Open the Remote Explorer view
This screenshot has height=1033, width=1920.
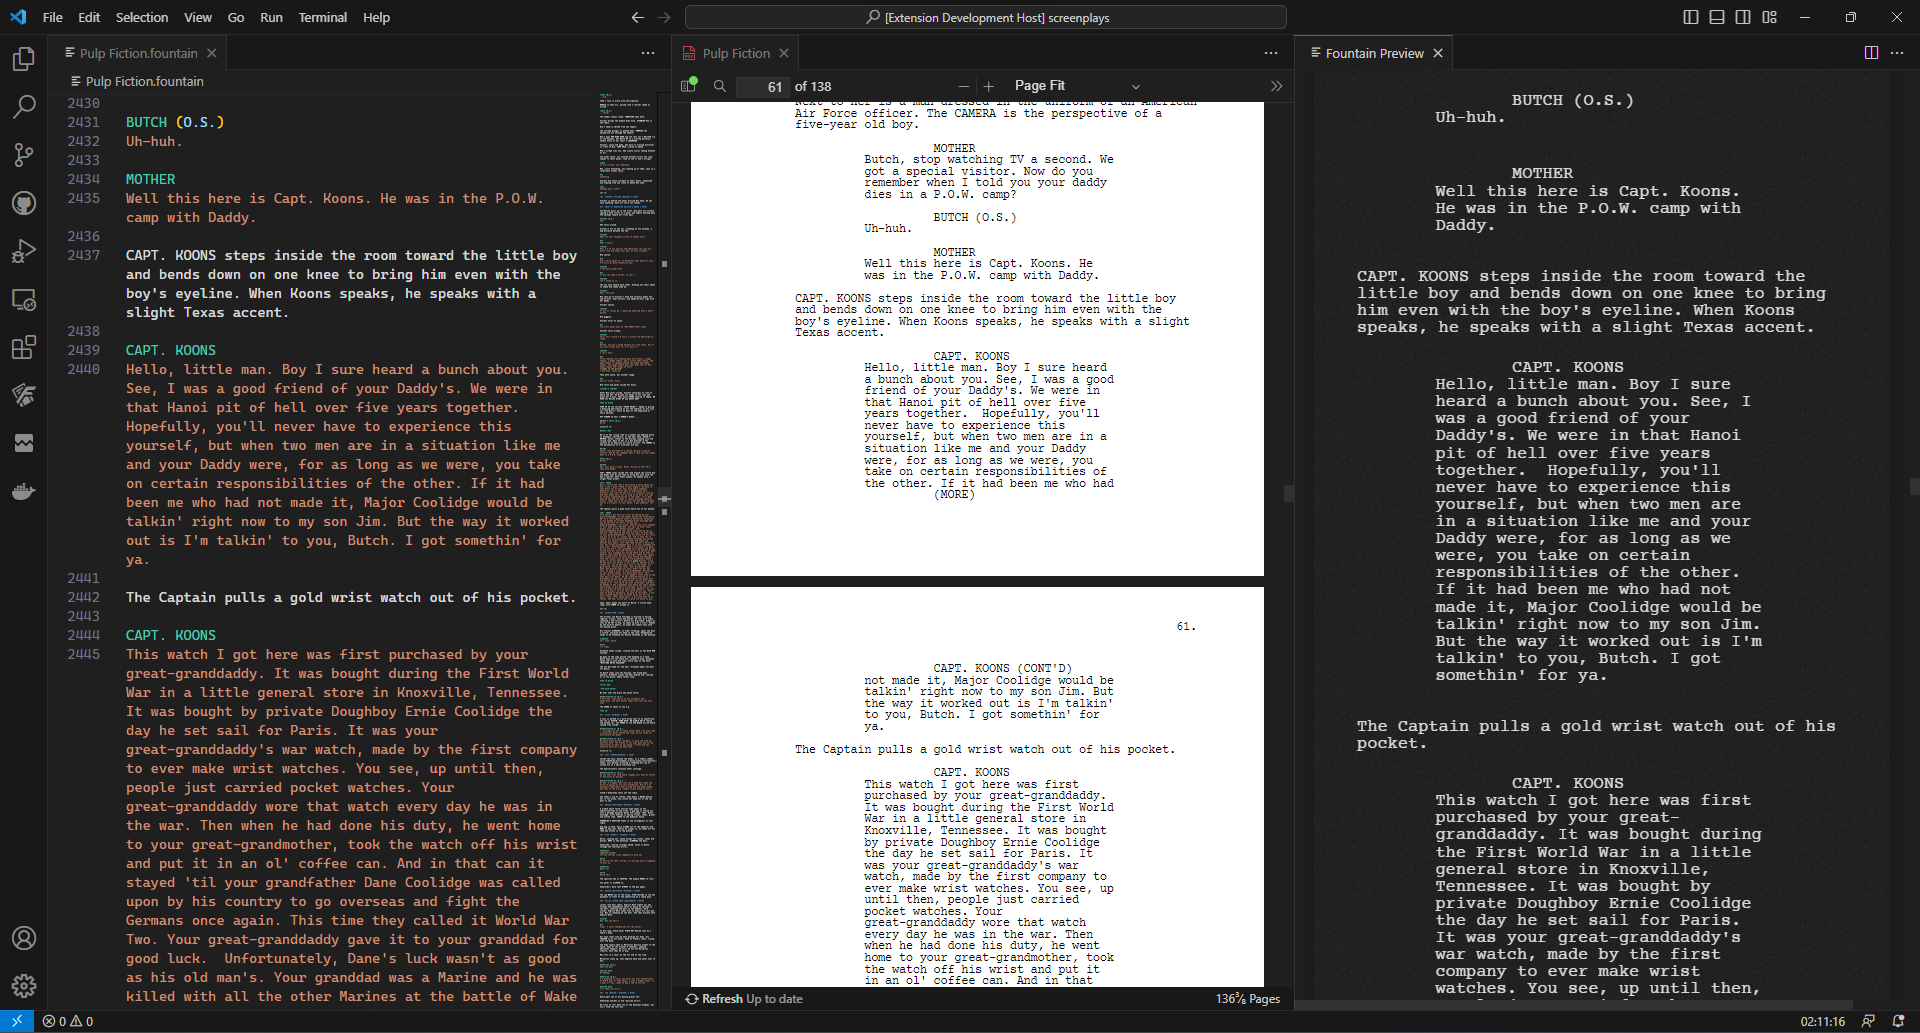(x=24, y=299)
